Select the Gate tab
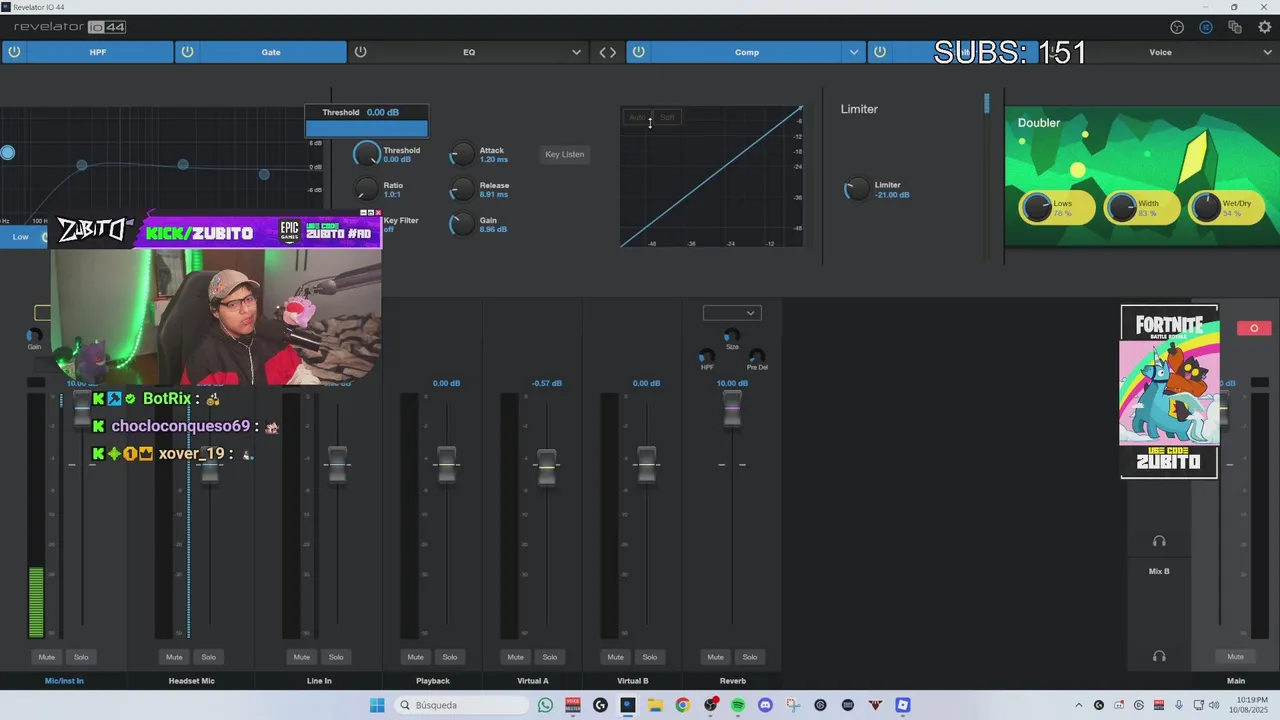 tap(271, 52)
